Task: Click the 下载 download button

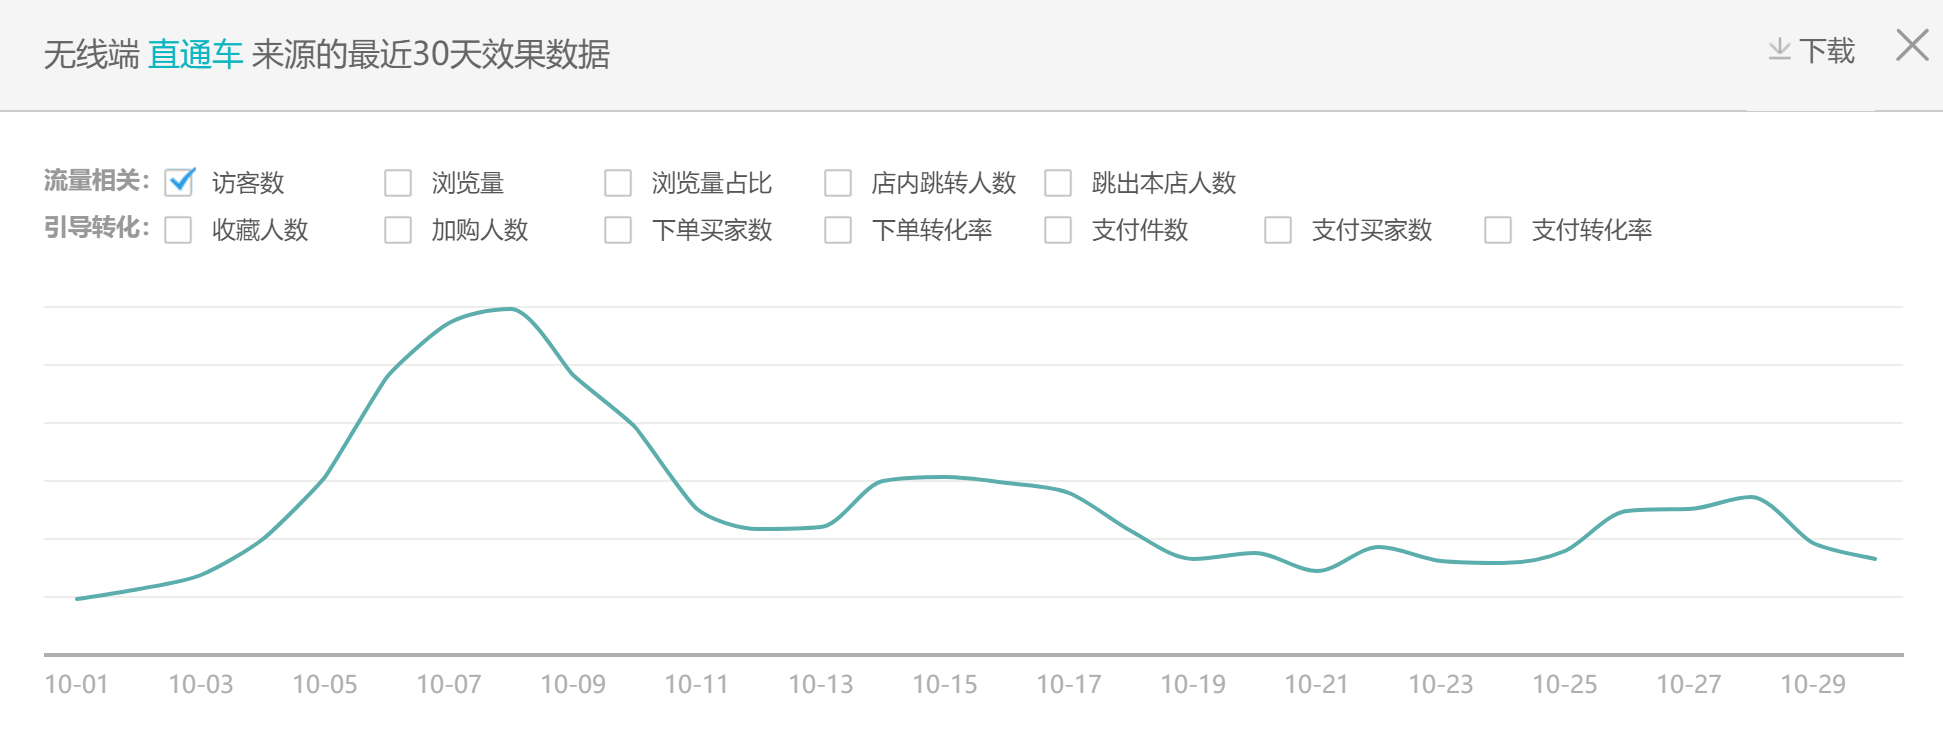Action: coord(1812,50)
